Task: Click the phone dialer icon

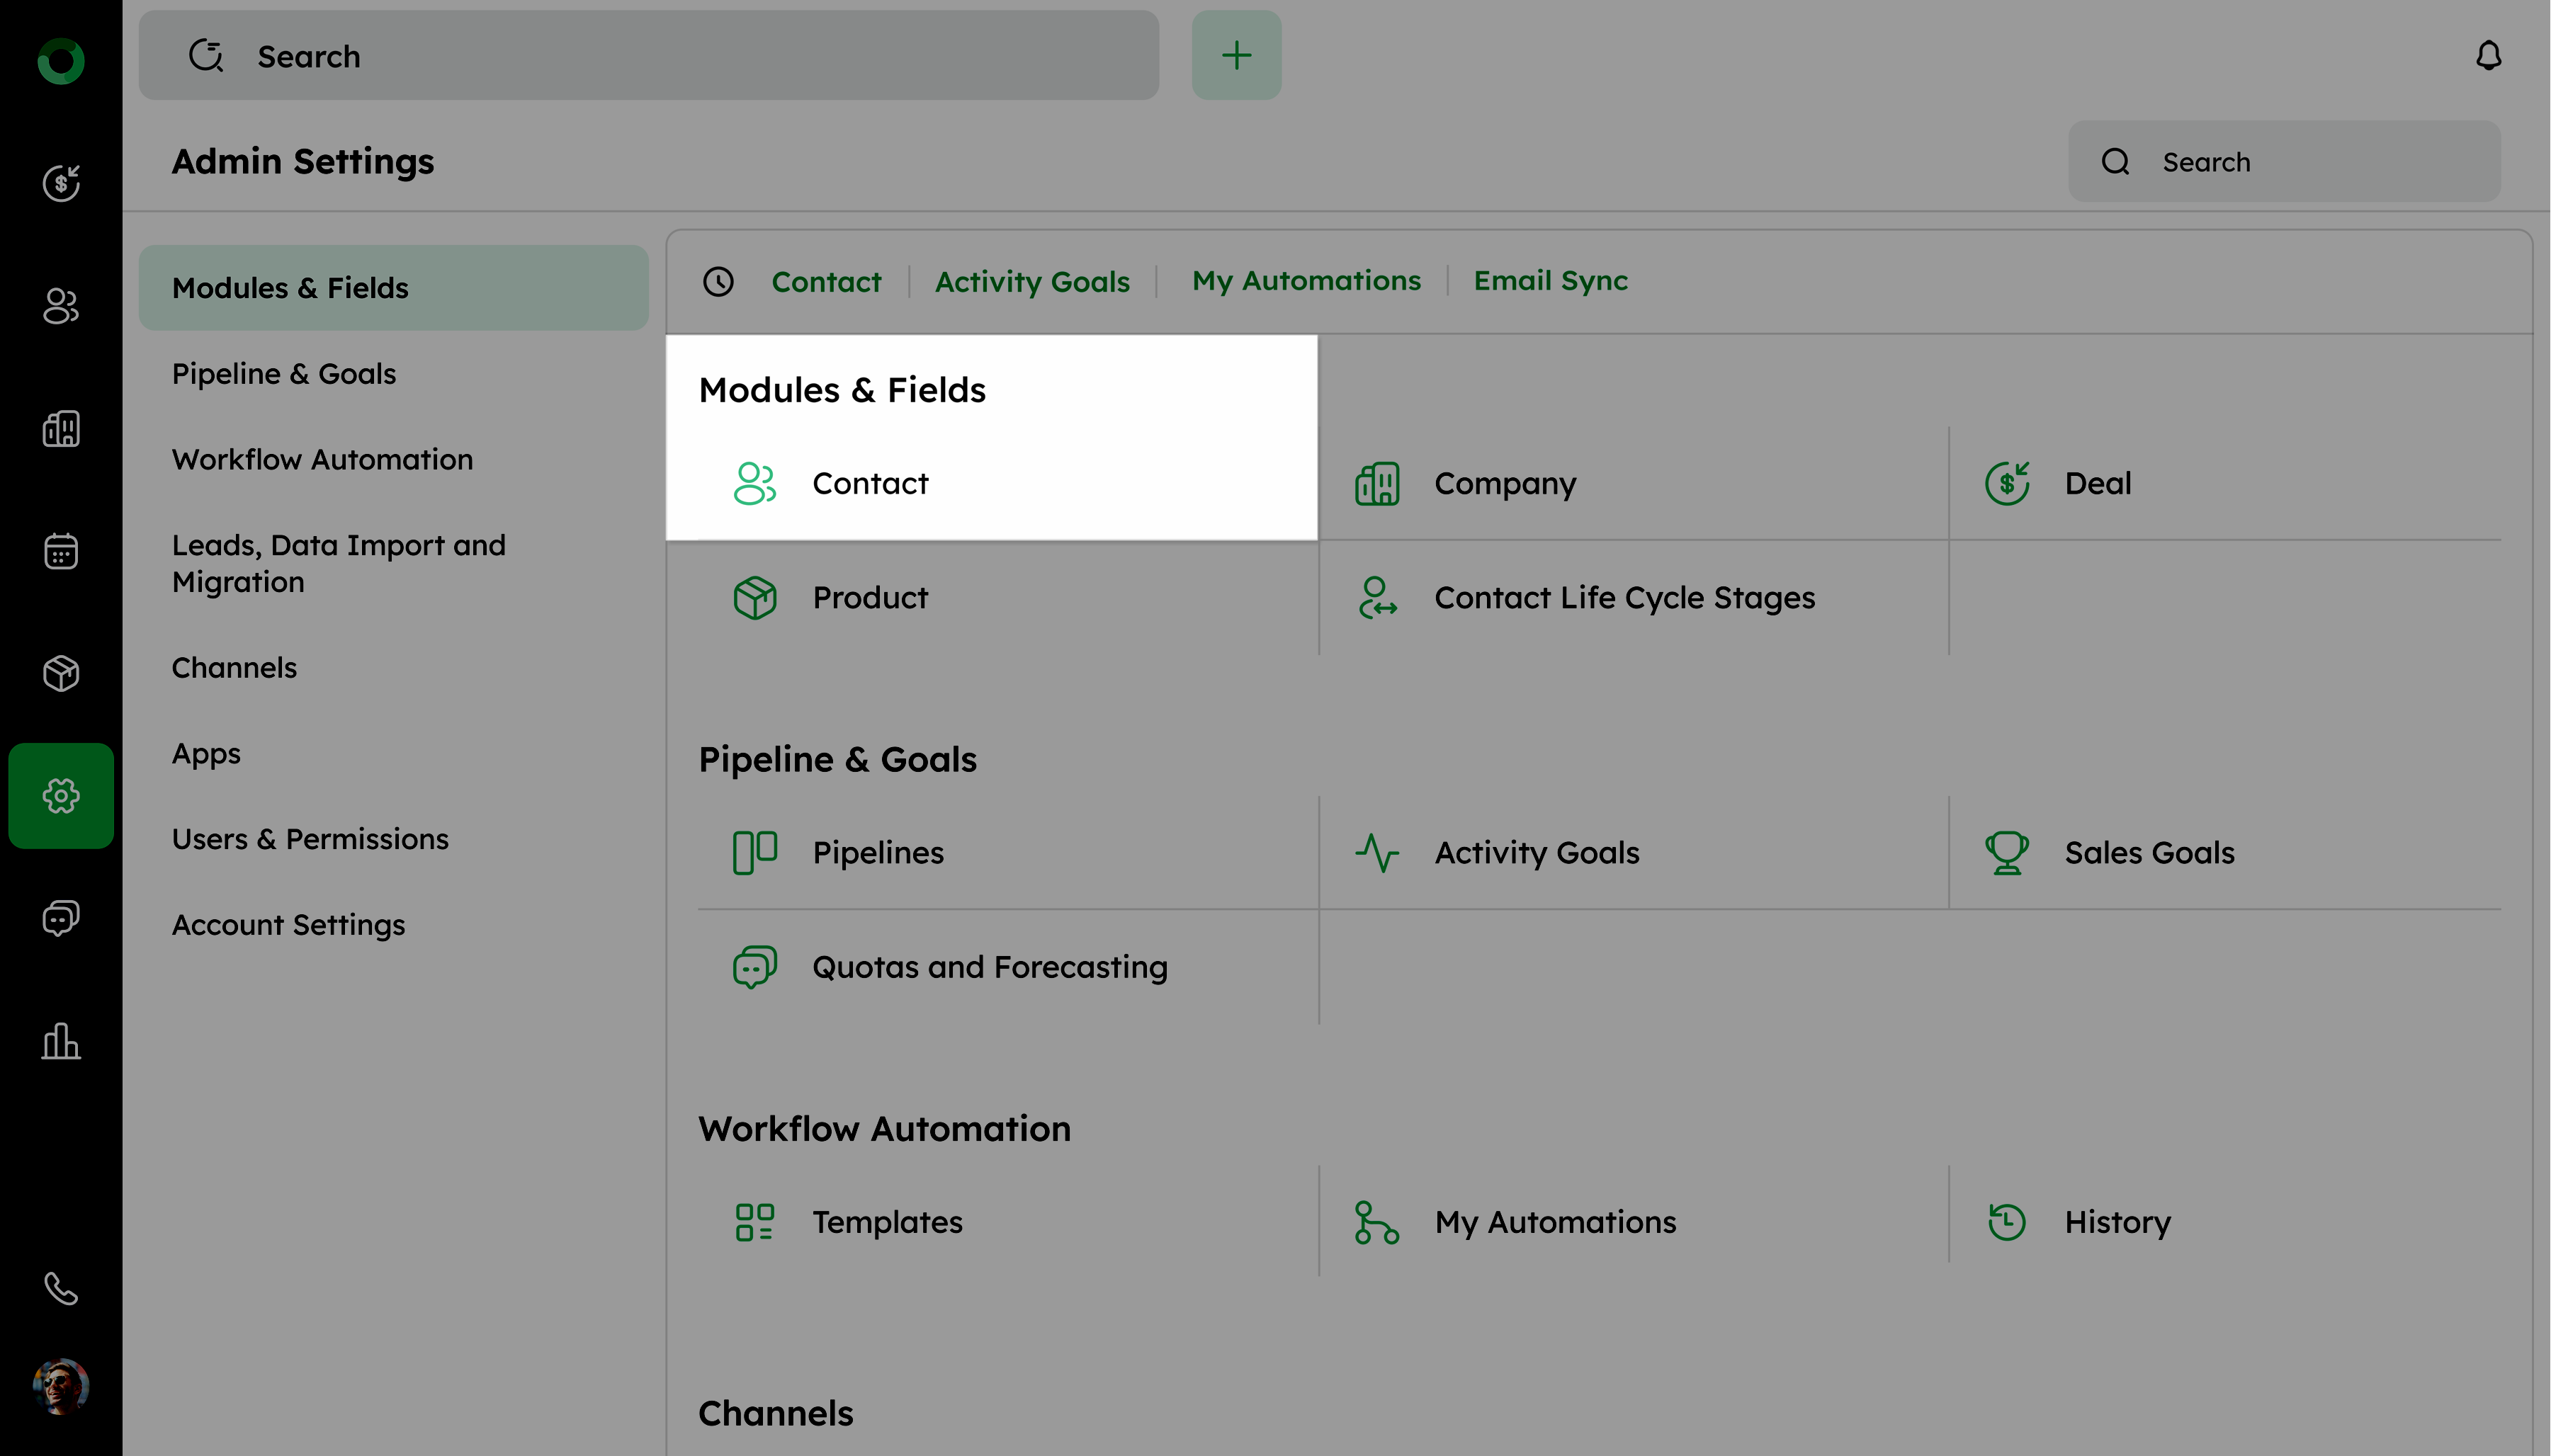Action: coord(61,1289)
